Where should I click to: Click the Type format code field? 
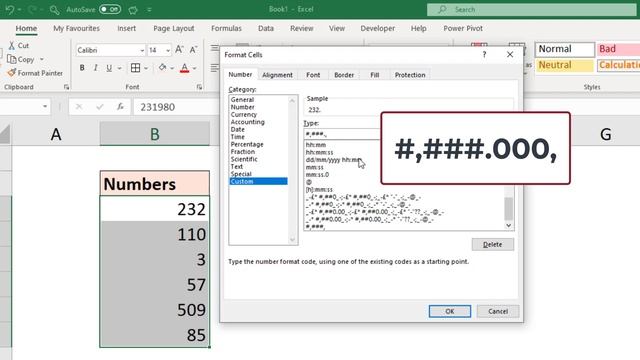(342, 134)
